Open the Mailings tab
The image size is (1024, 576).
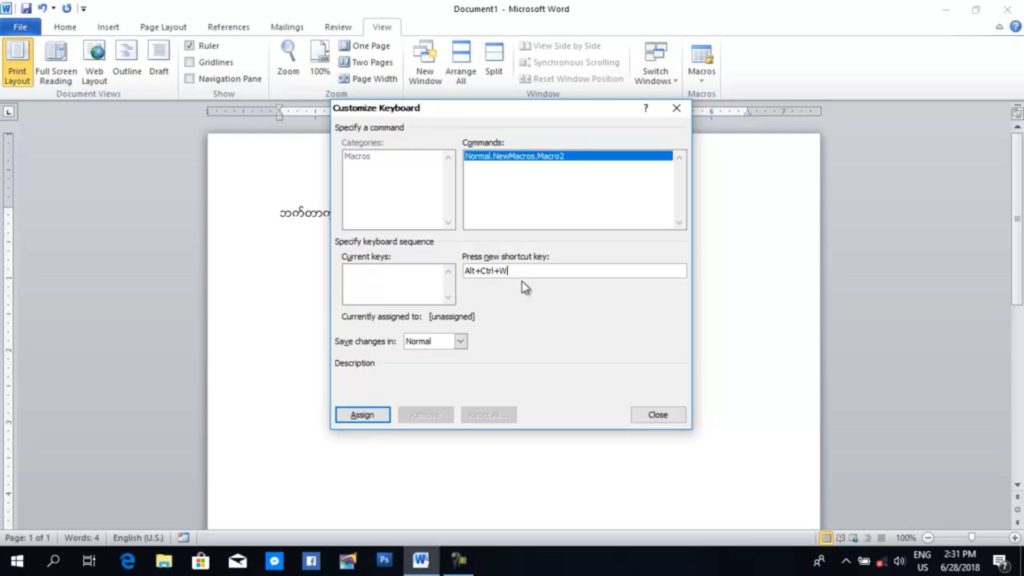pyautogui.click(x=287, y=27)
